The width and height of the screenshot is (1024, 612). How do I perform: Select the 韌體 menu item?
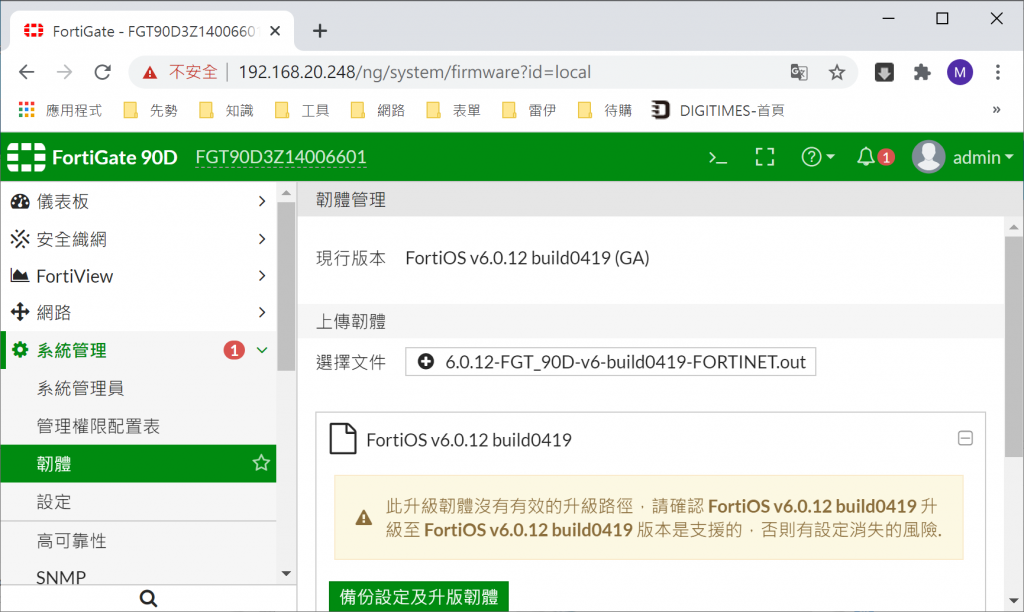pos(138,464)
